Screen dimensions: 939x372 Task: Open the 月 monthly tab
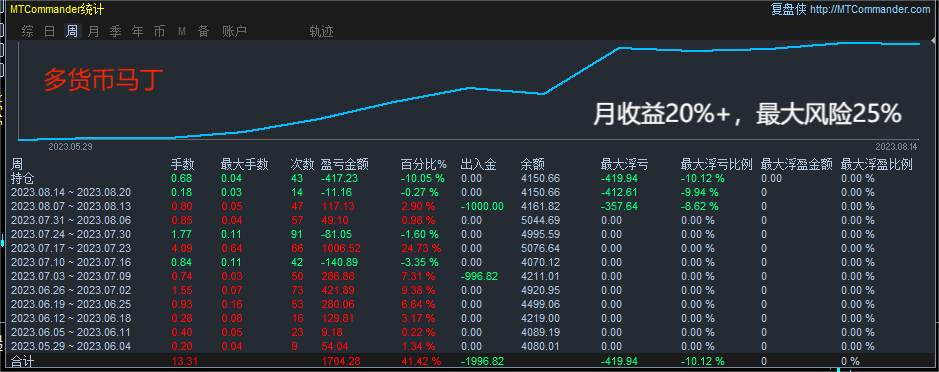tap(93, 32)
